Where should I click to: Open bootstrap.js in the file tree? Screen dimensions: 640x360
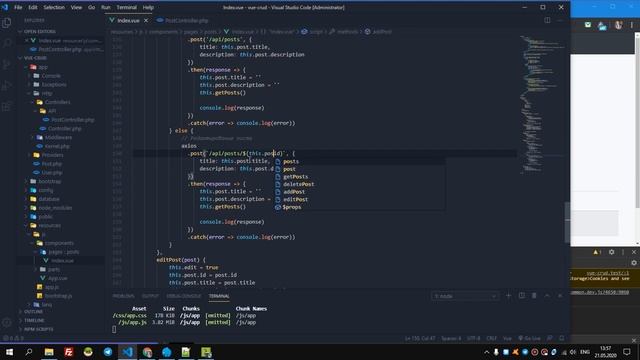pos(58,296)
